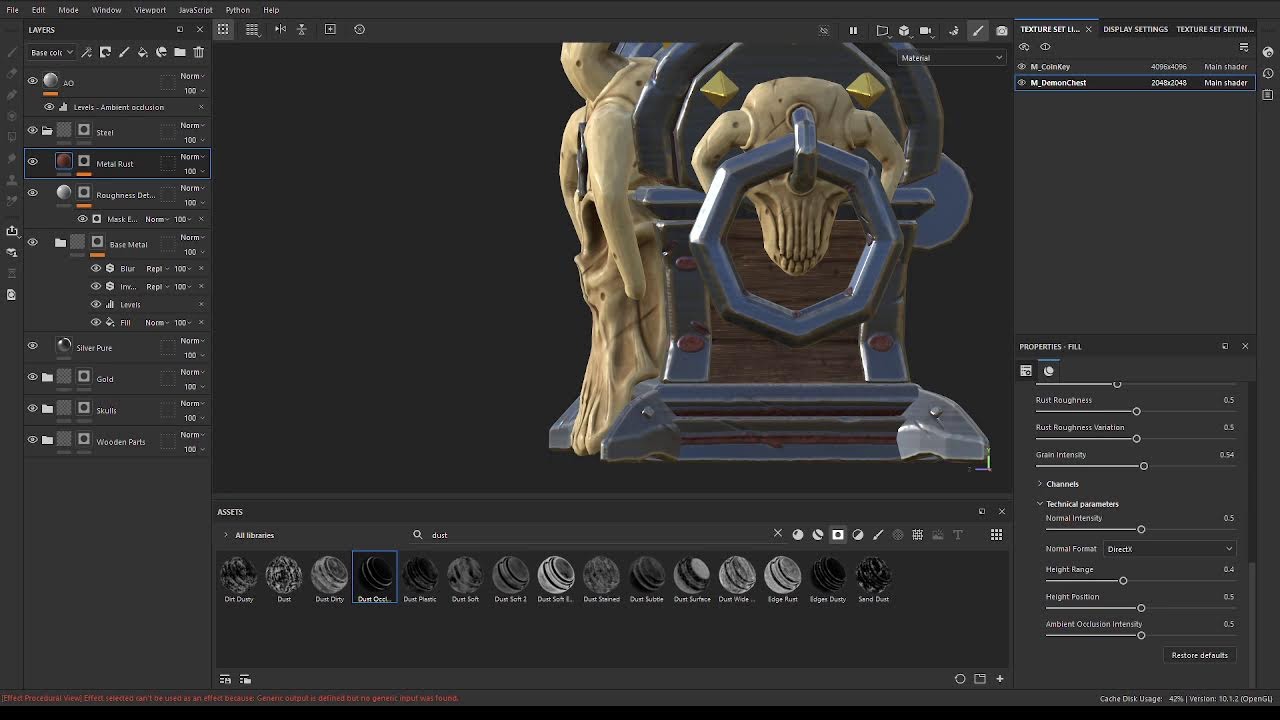
Task: Open the opacity dropdown of the AO layer
Action: (192, 91)
